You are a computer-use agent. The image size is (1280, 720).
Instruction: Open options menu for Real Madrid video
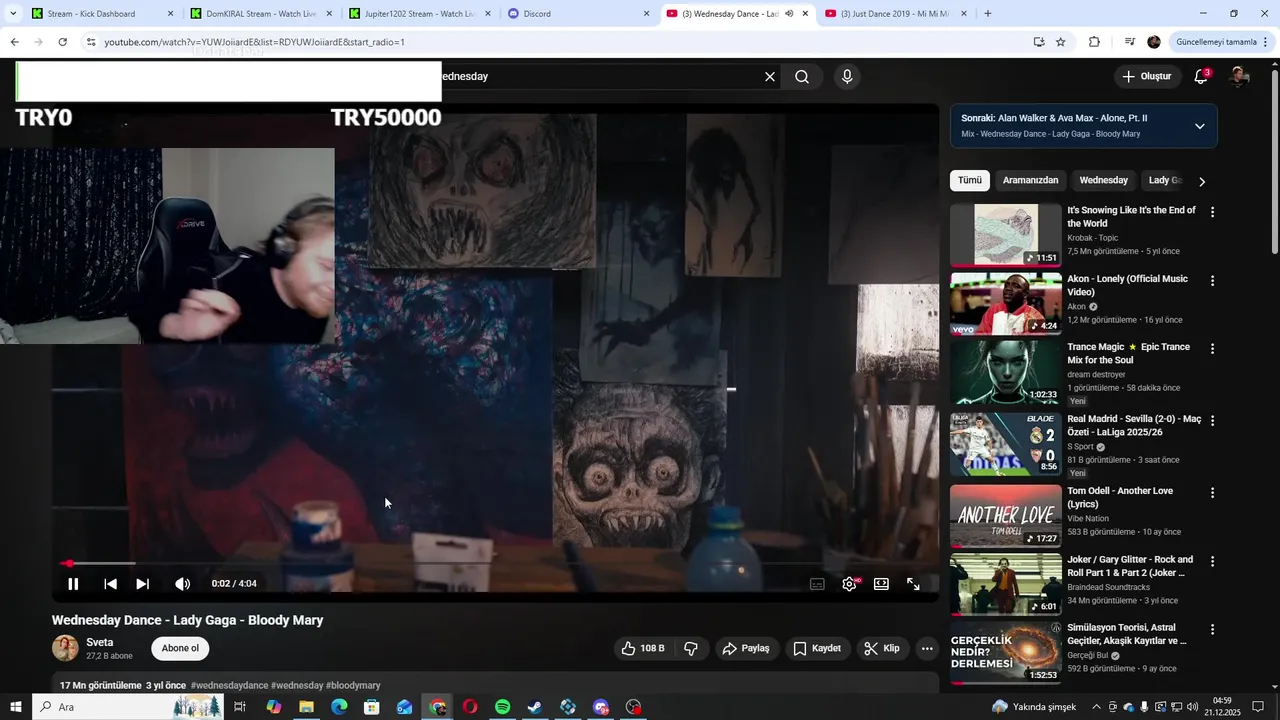(x=1212, y=421)
